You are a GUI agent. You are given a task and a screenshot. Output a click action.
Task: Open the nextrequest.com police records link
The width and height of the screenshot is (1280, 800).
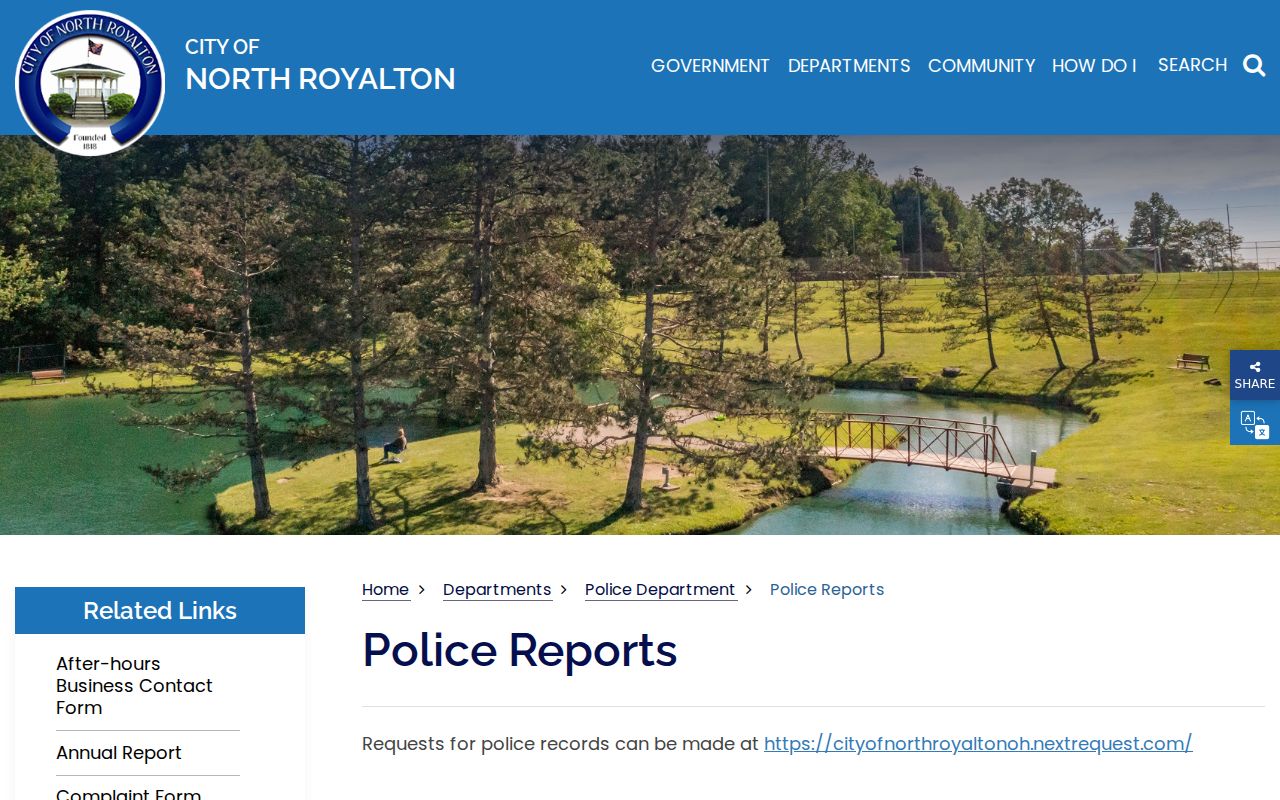pos(978,744)
